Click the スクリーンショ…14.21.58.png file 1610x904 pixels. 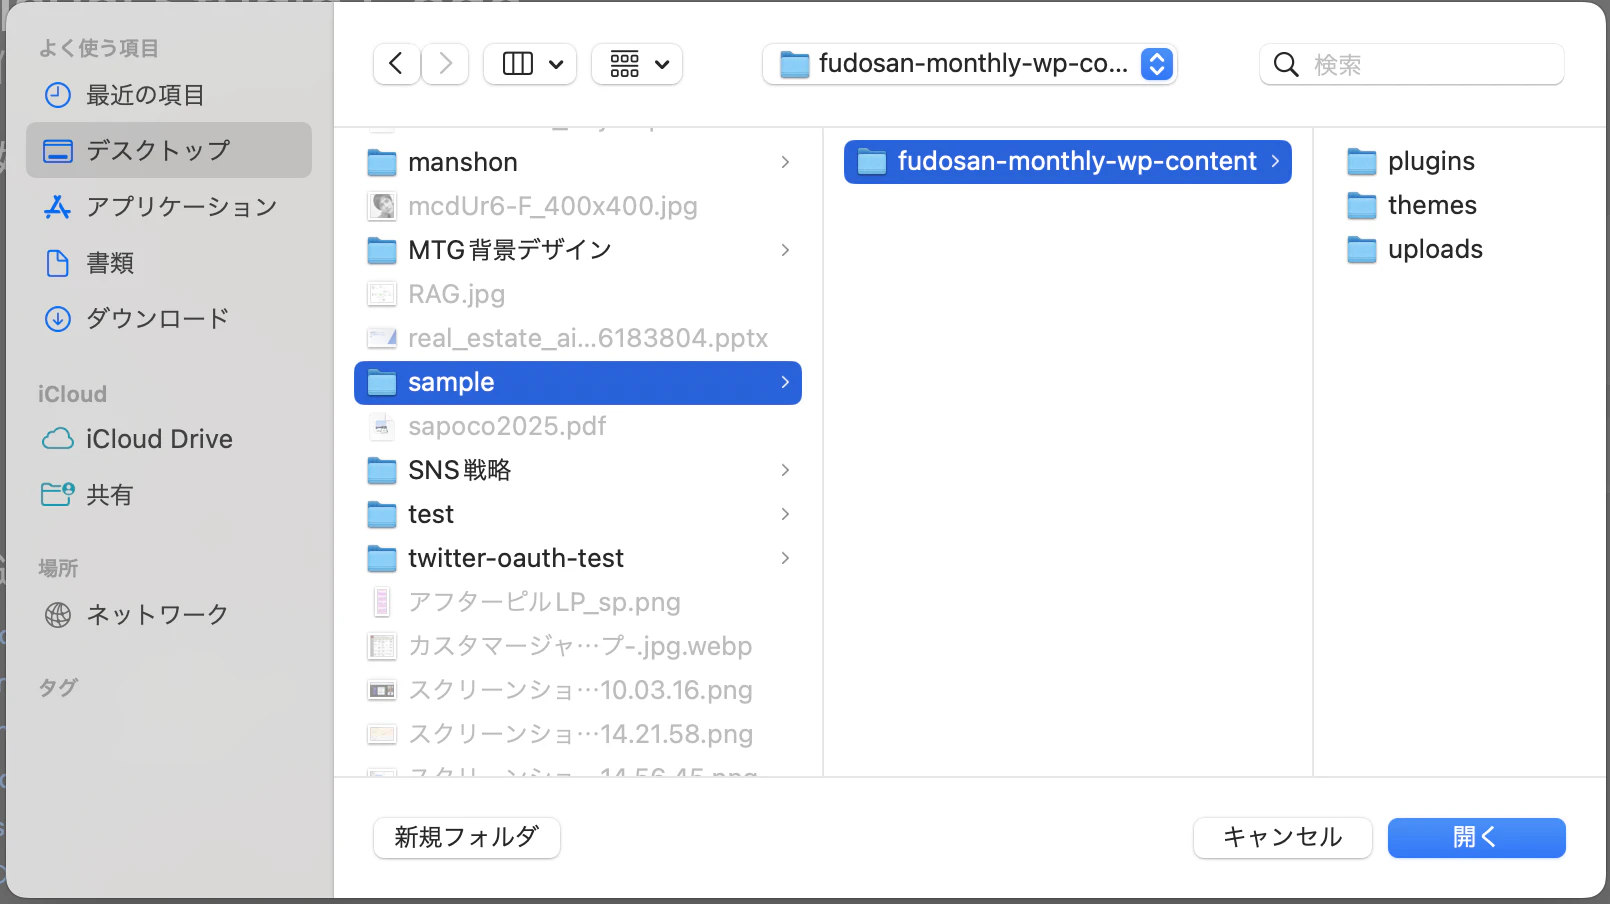click(578, 734)
